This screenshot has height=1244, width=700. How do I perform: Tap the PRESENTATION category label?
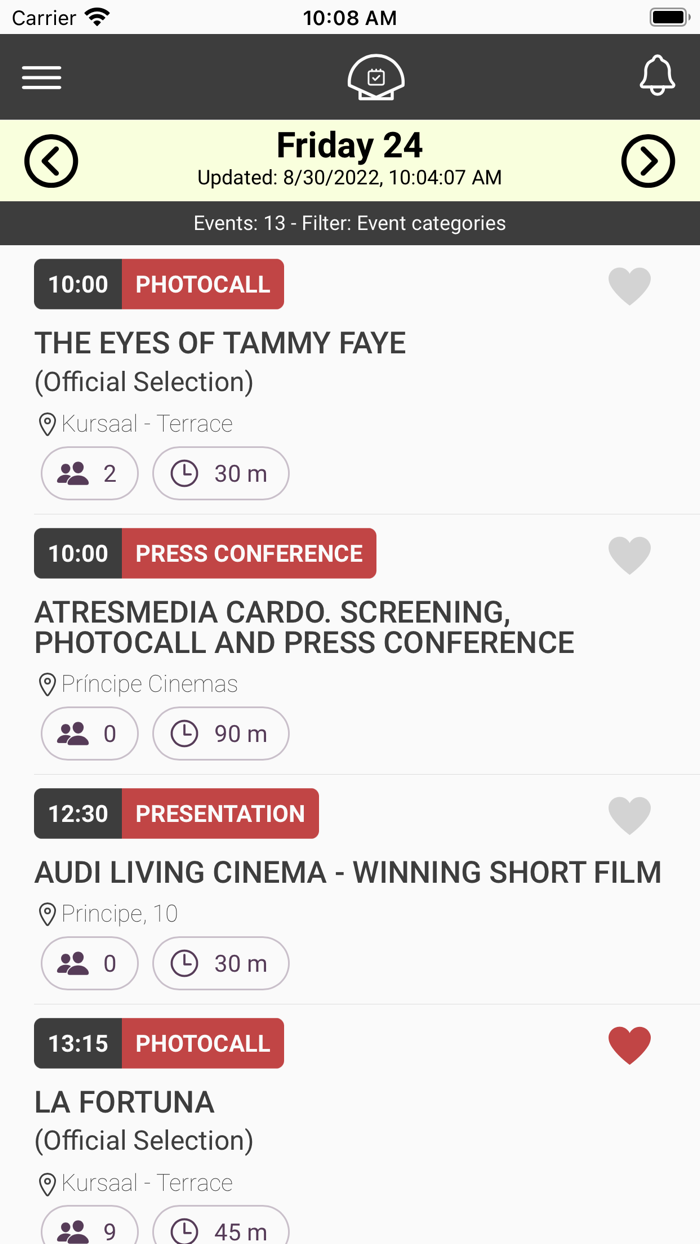221,813
